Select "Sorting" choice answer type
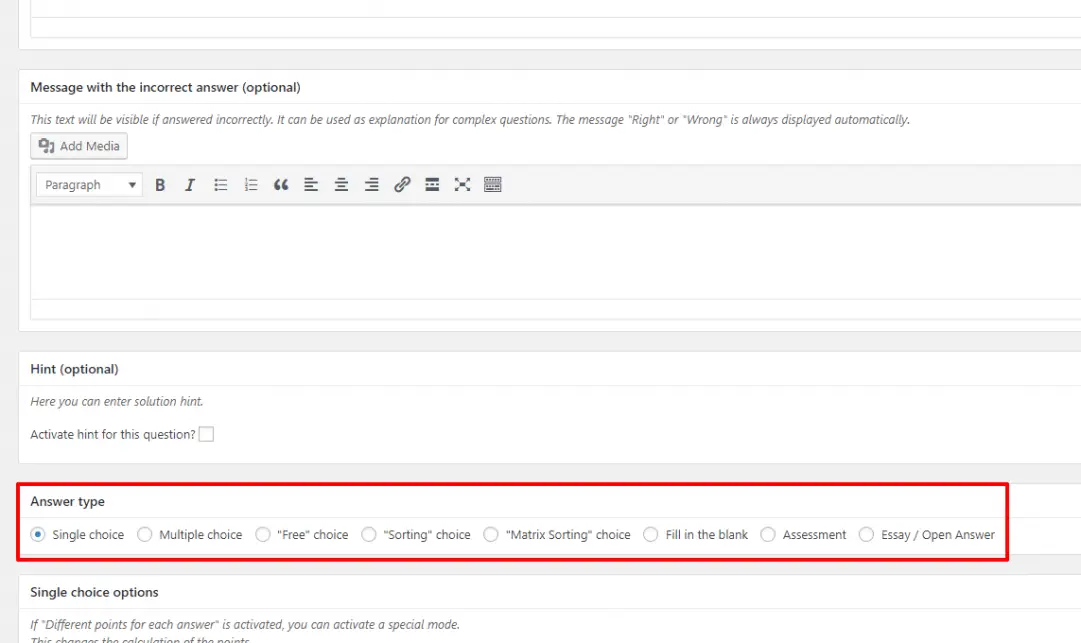Screen dimensions: 1081x643 tap(369, 534)
